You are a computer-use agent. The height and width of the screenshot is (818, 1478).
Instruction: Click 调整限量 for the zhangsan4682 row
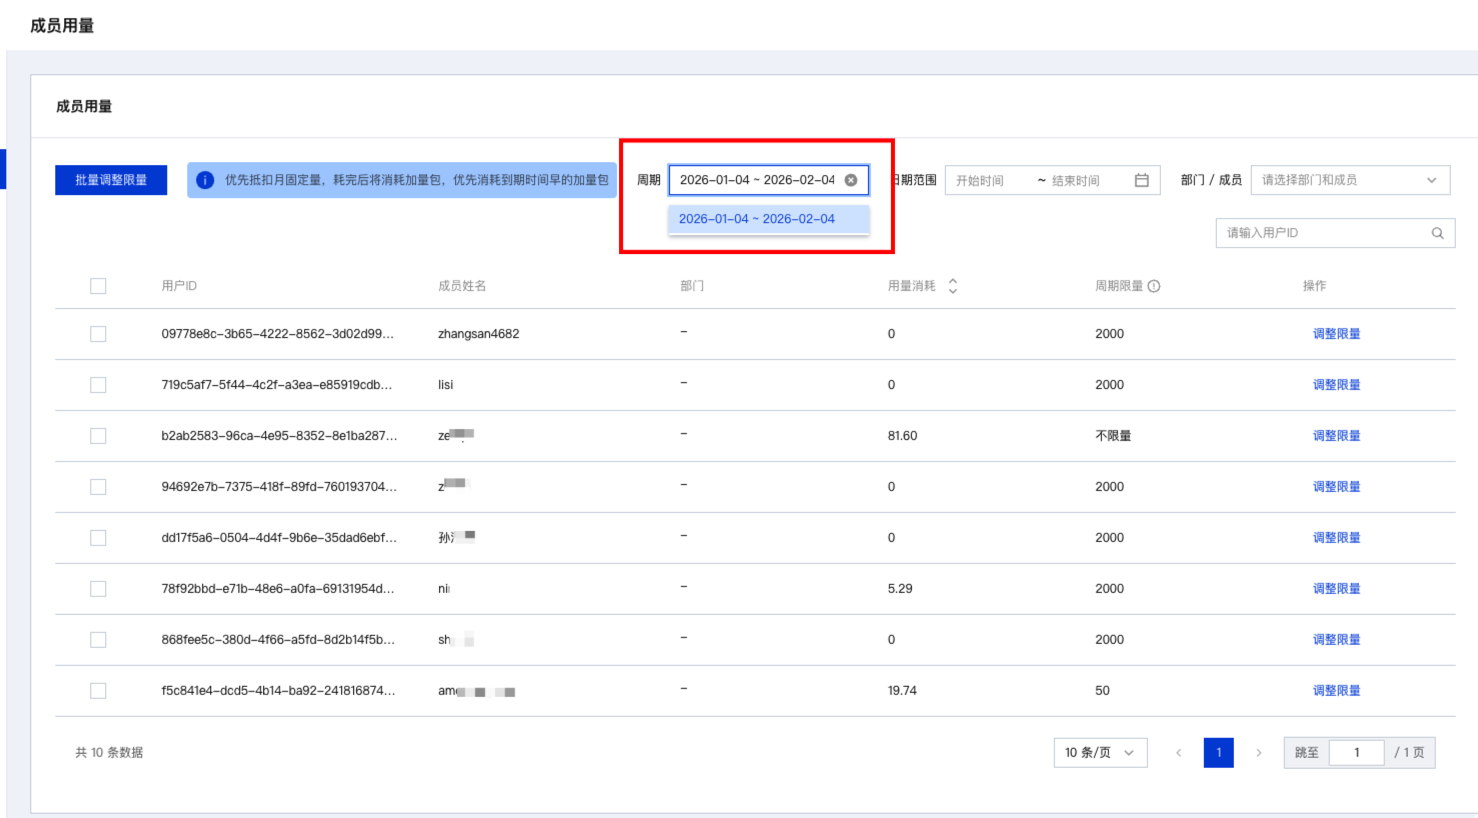click(x=1336, y=334)
